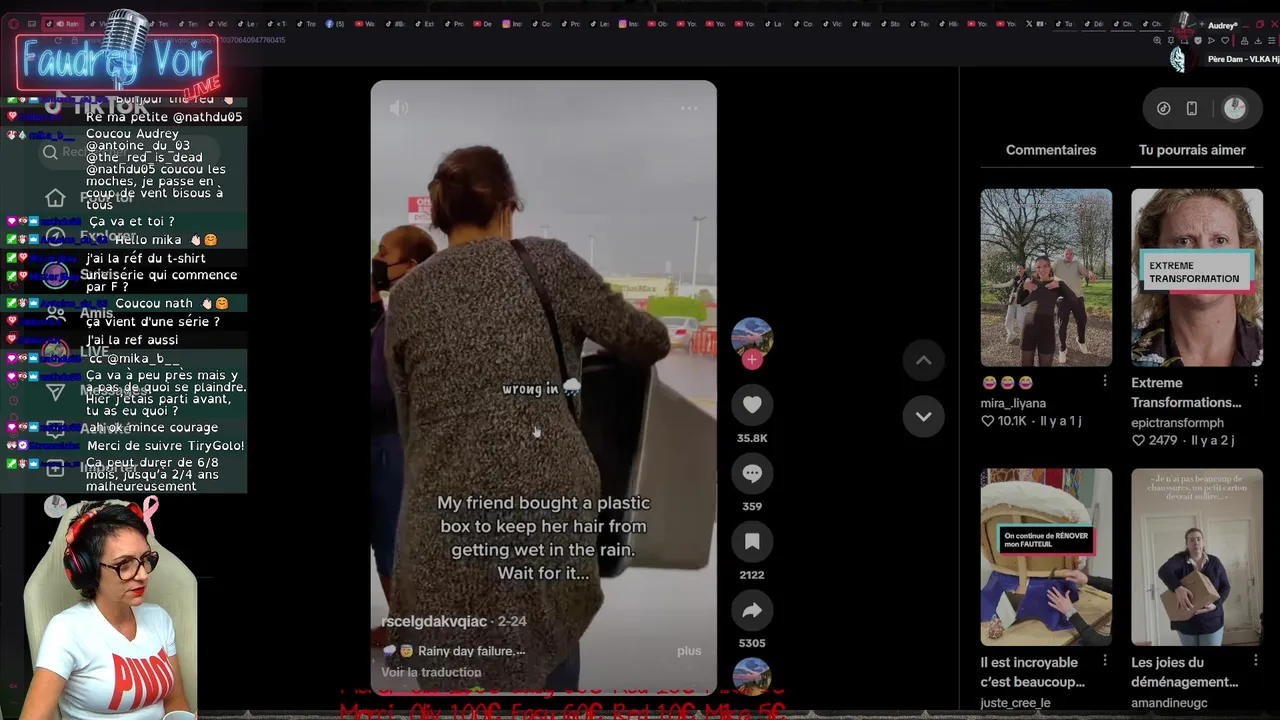Screen dimensions: 1280x720
Task: Click the 2122 saves count
Action: point(752,575)
